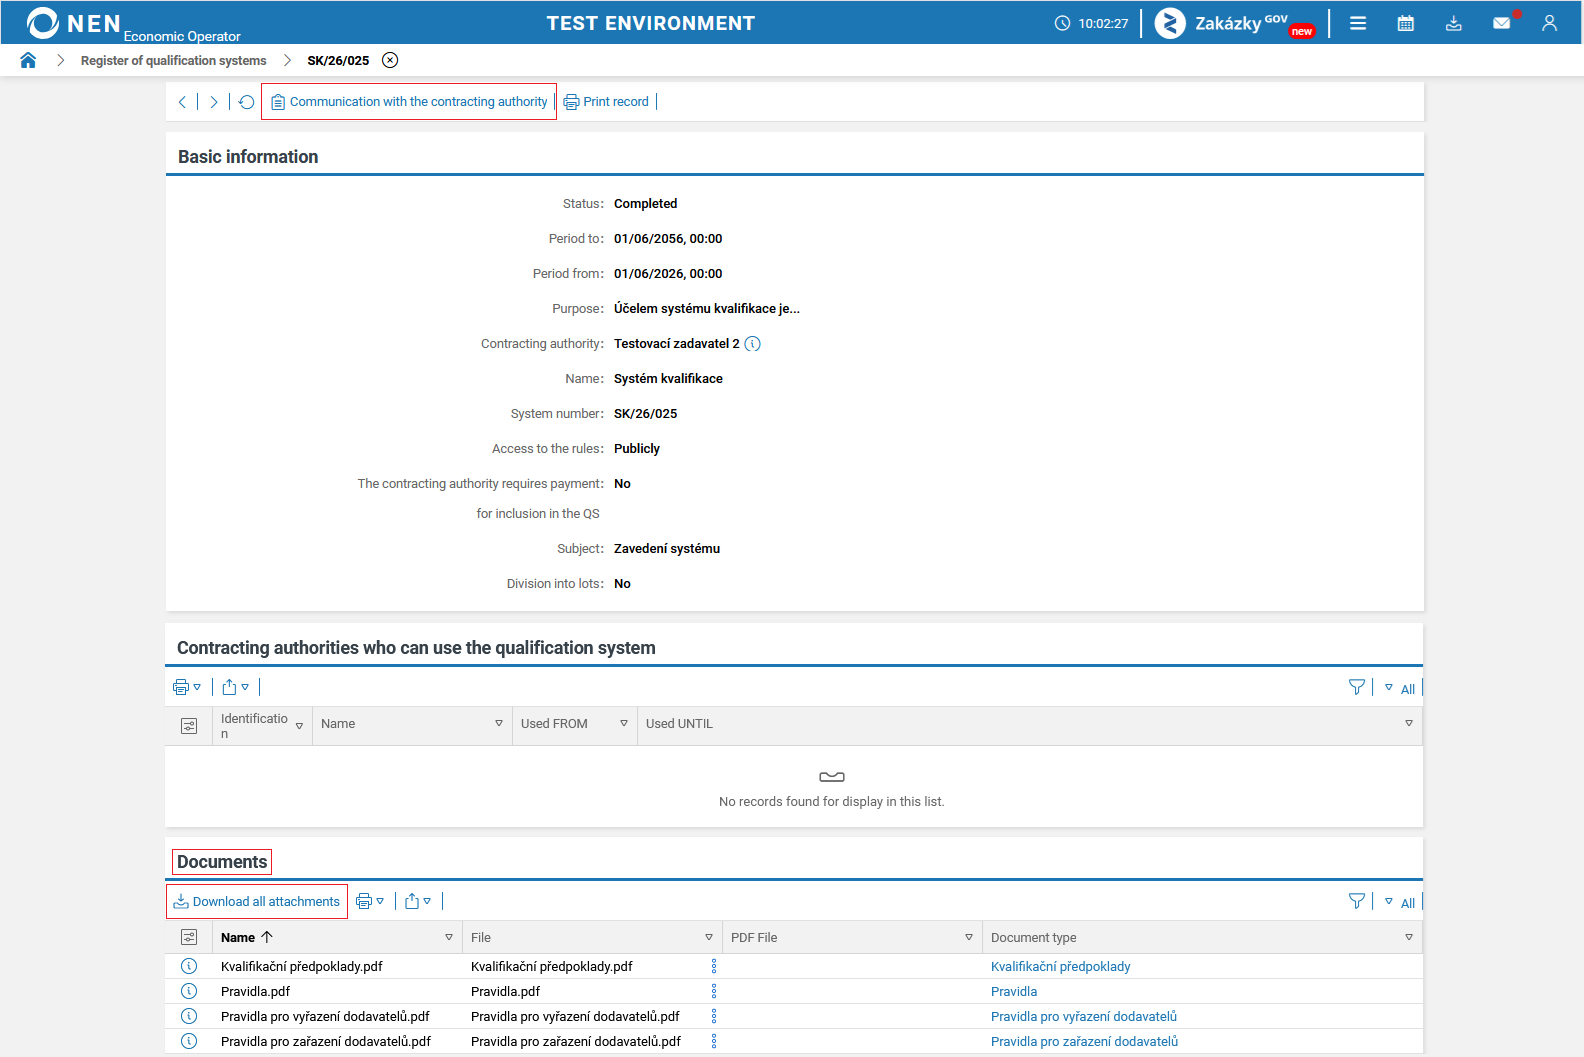Close the SK/26/025 breadcrumb tab
Image resolution: width=1584 pixels, height=1057 pixels.
tap(390, 60)
